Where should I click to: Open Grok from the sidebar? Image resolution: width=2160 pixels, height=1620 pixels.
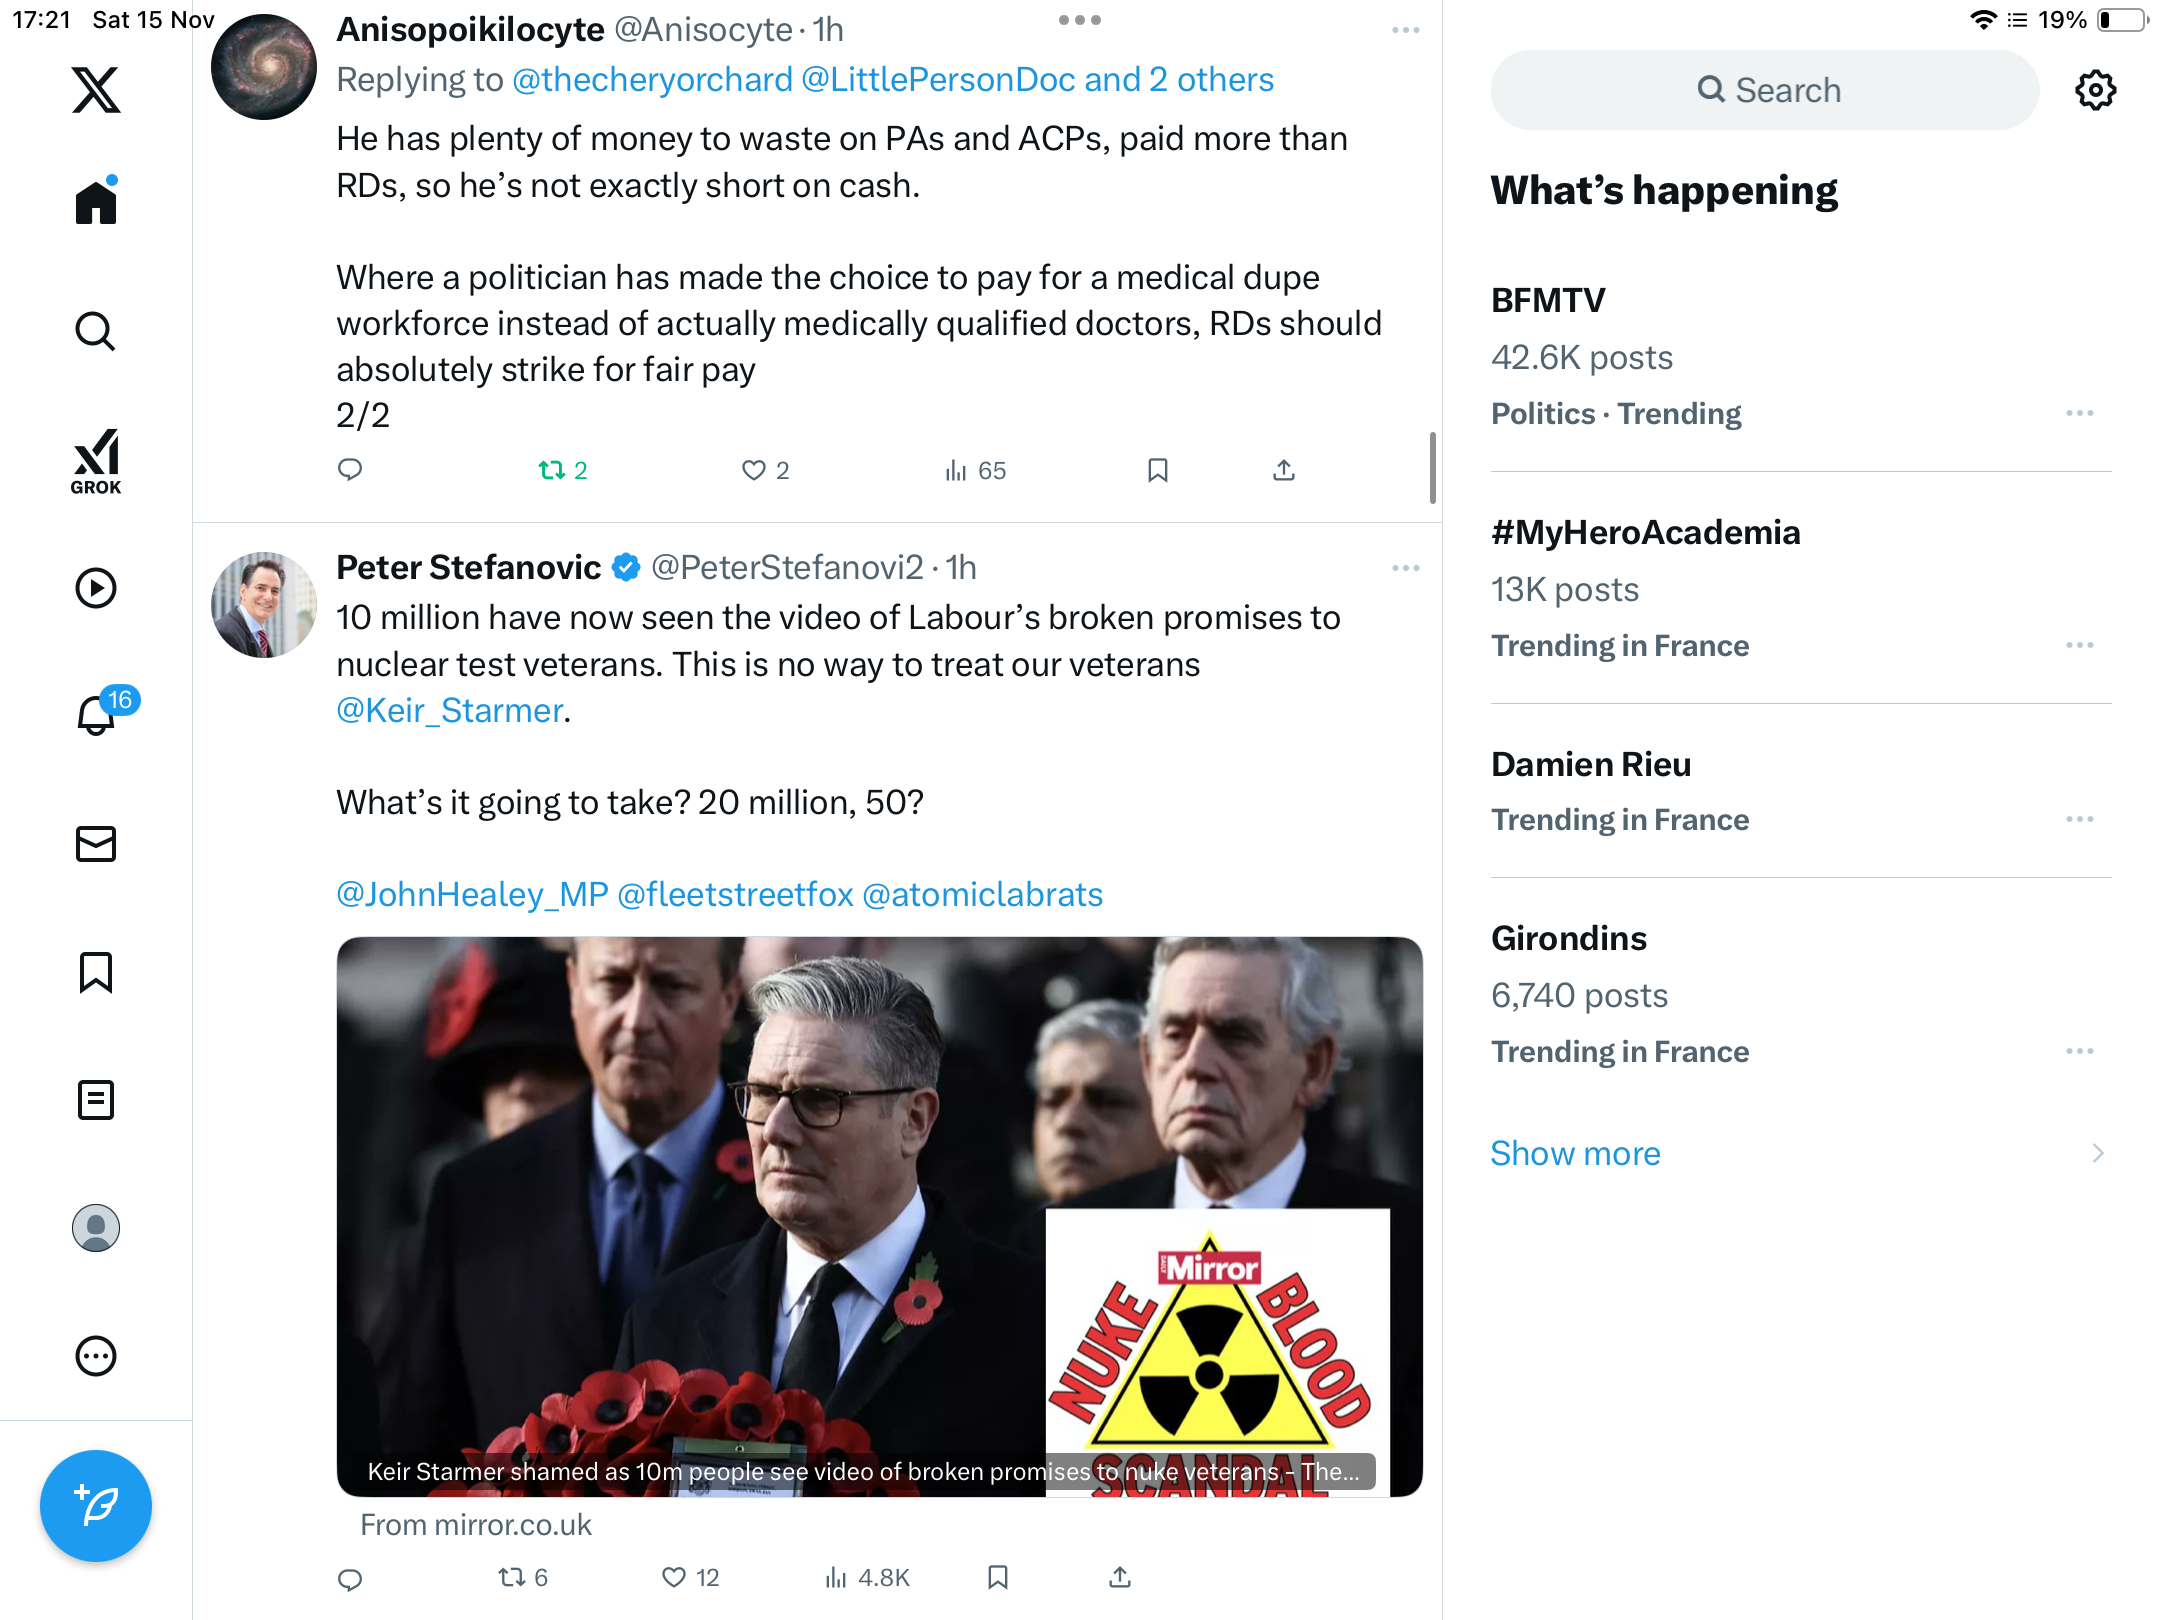pyautogui.click(x=96, y=461)
